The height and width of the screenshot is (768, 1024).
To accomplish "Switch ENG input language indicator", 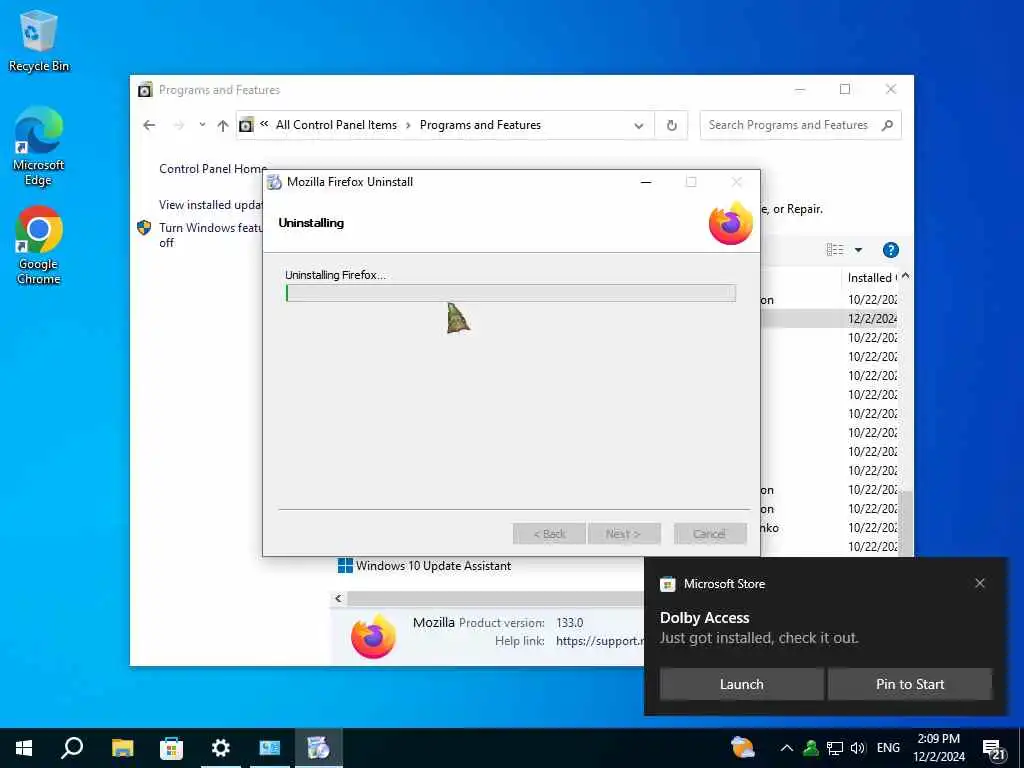I will [888, 748].
